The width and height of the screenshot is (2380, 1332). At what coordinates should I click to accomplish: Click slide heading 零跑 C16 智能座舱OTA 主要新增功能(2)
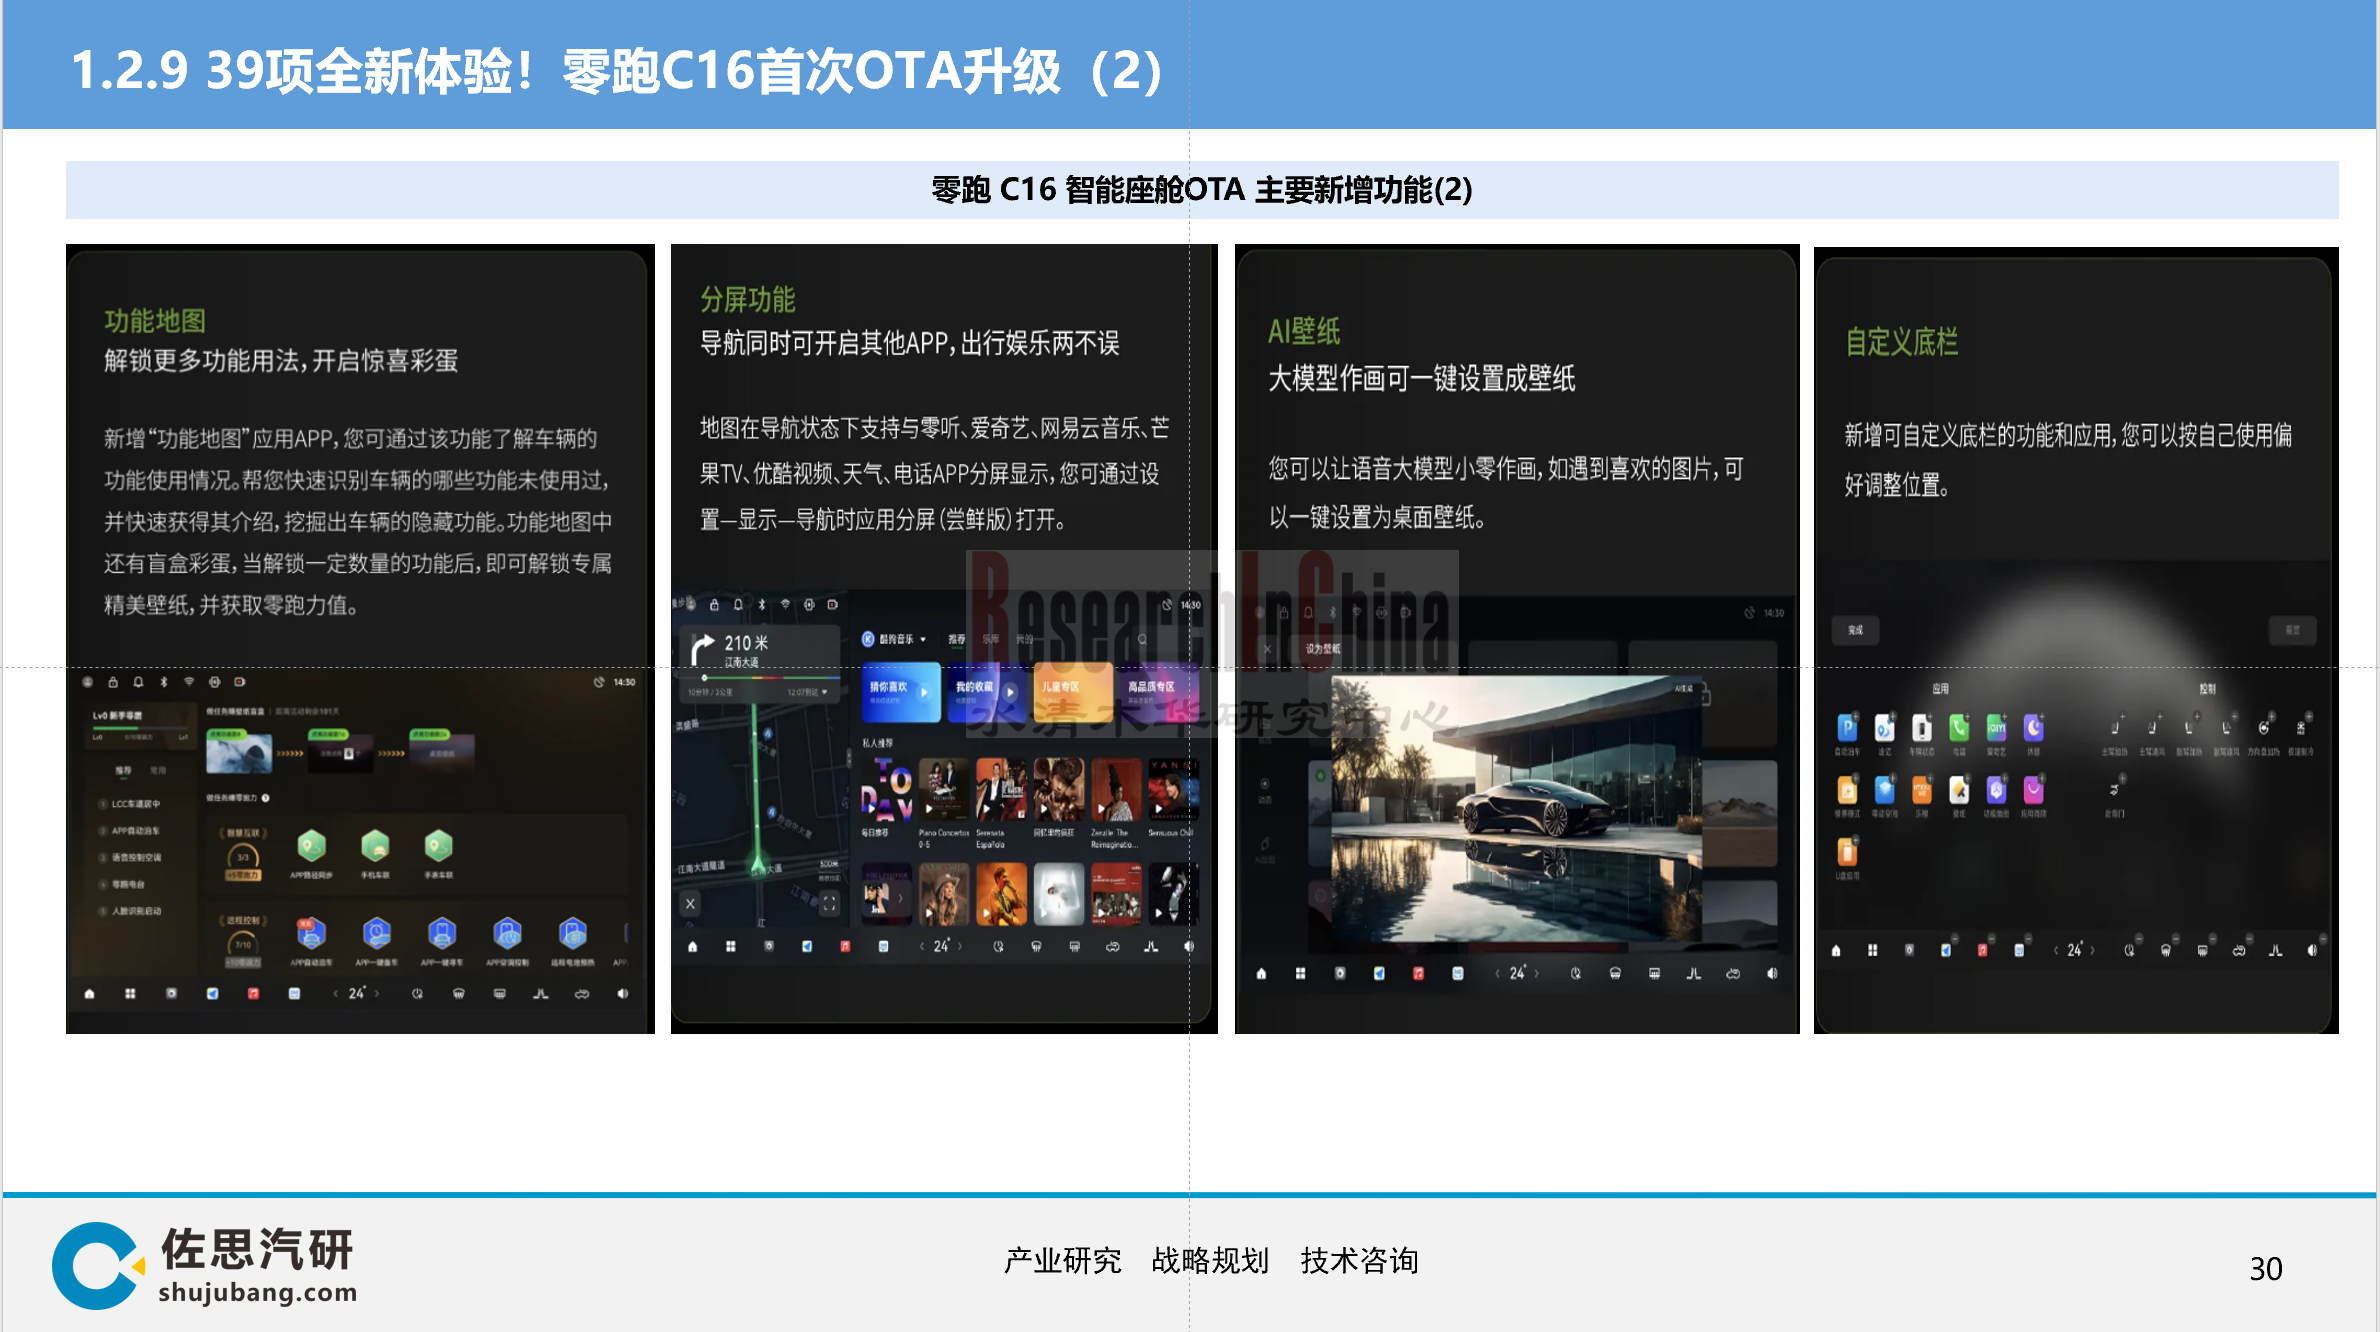[x=1202, y=190]
